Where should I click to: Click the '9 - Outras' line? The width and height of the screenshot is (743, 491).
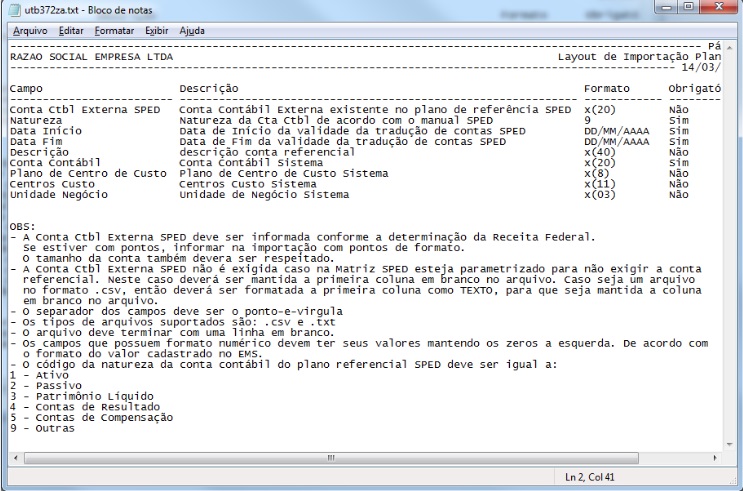point(42,428)
